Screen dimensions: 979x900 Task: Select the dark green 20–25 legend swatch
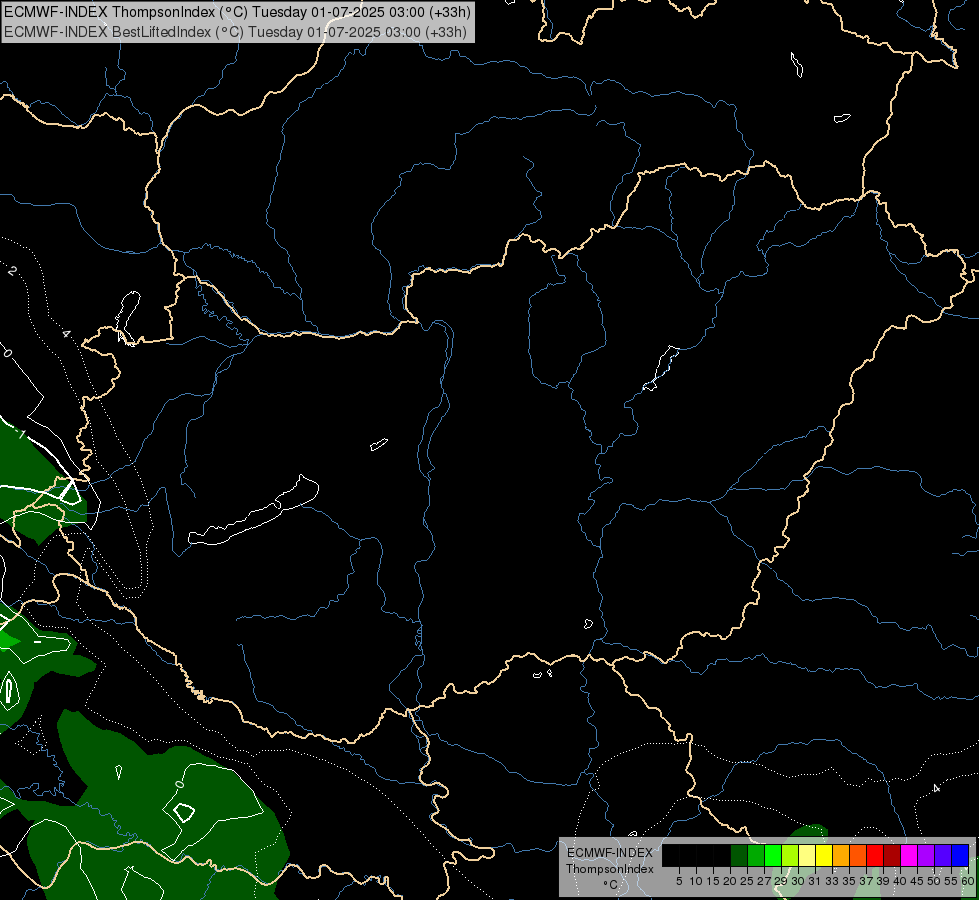[739, 855]
